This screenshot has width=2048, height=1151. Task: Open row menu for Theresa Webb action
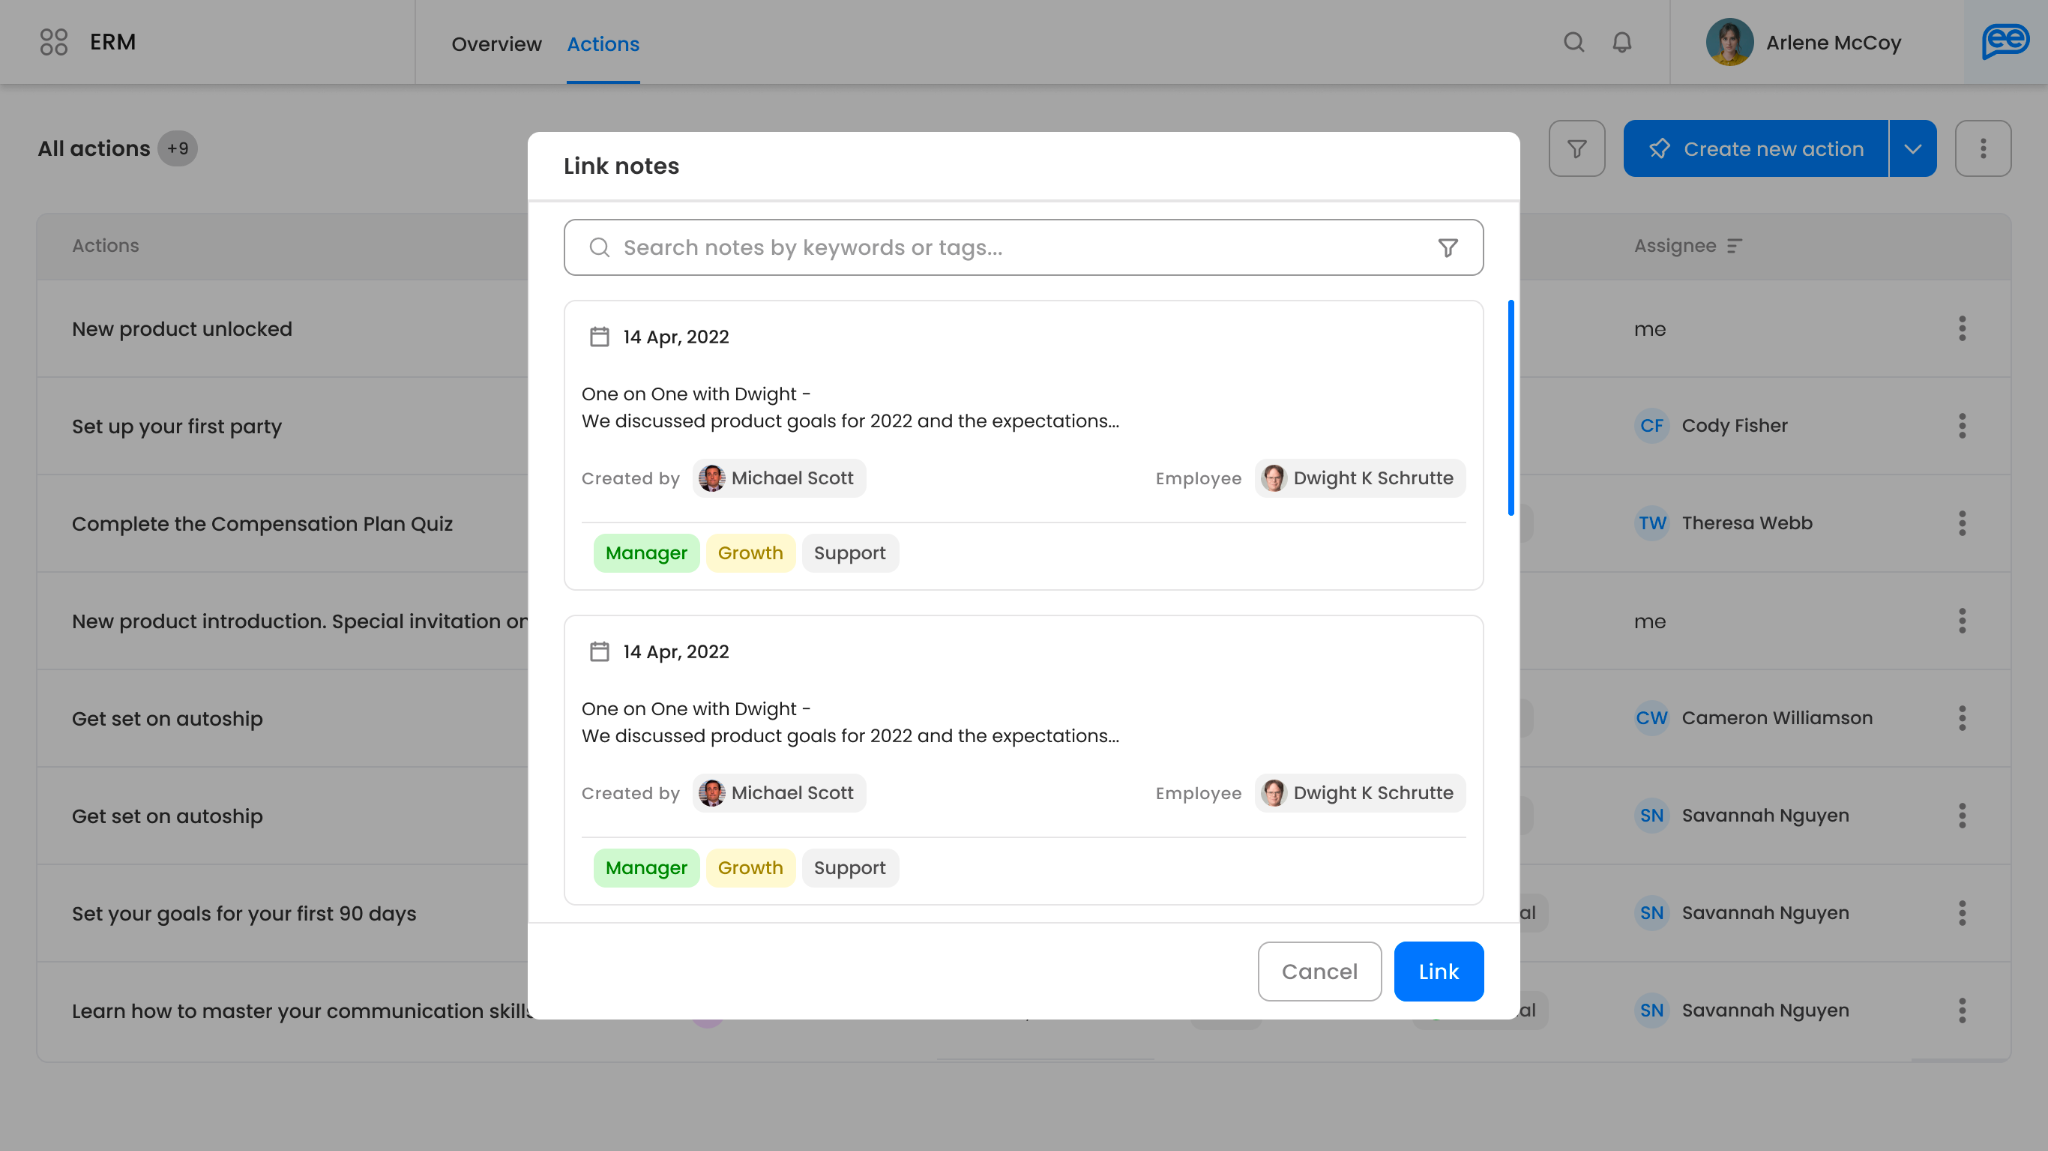point(1962,523)
